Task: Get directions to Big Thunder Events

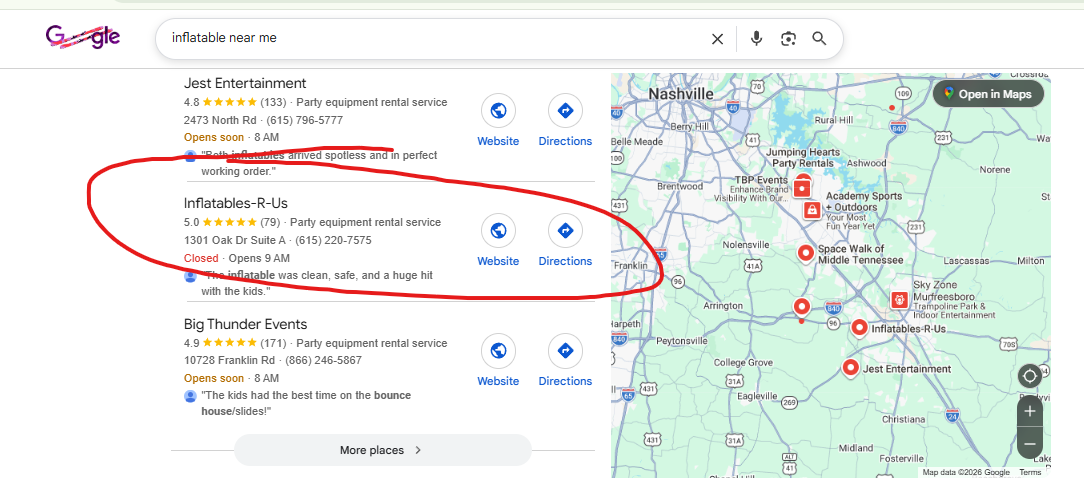Action: click(565, 351)
